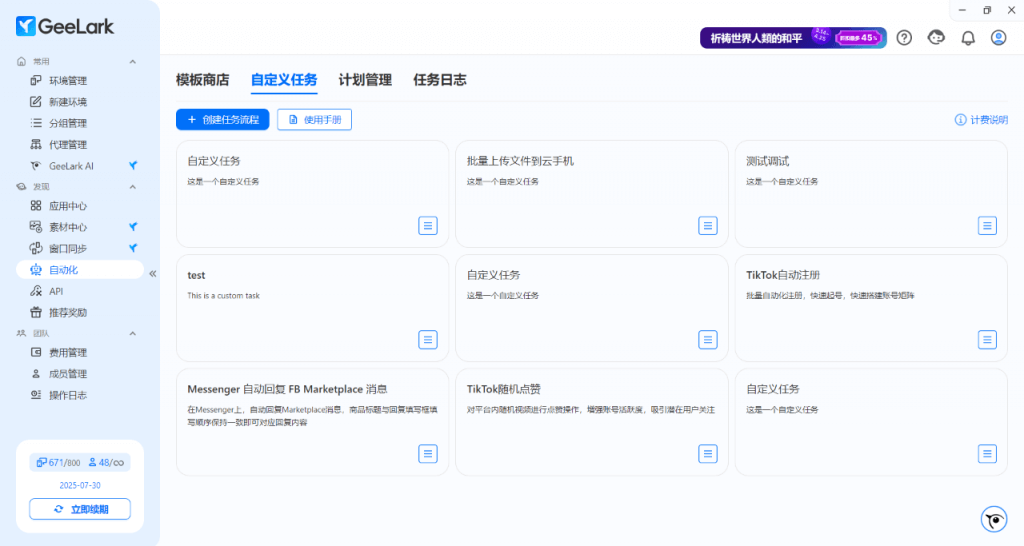
Task: Select 环境管理 in the sidebar
Action: (68, 81)
